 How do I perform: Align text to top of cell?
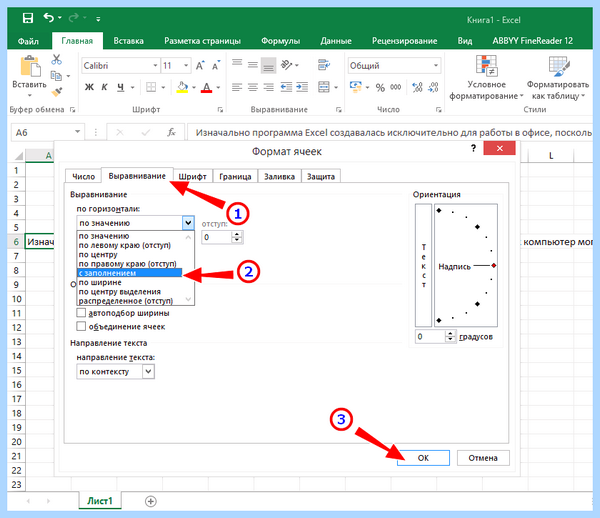coord(237,63)
